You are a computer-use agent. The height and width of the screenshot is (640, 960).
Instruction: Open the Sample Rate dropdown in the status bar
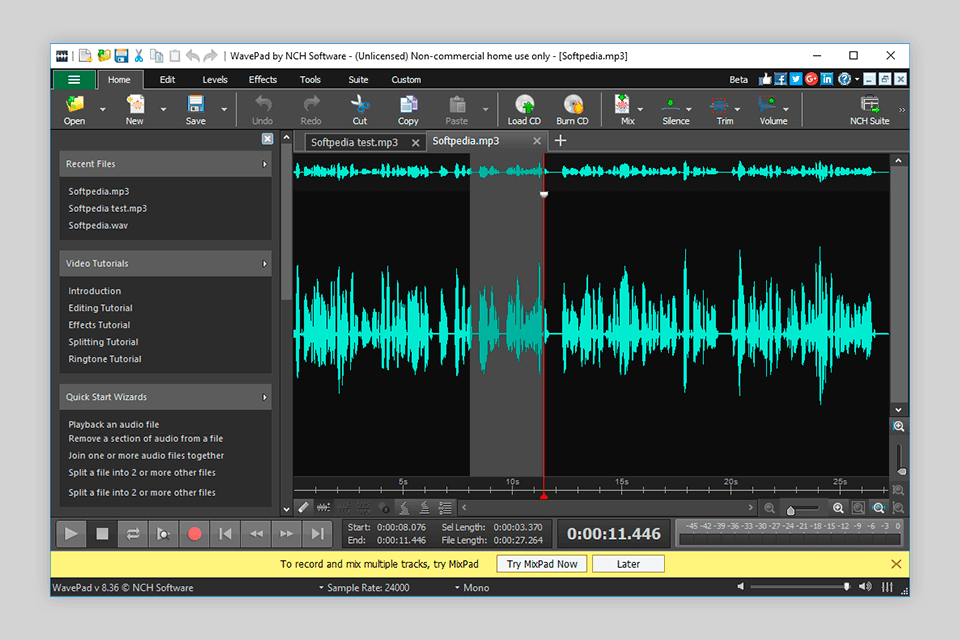[x=364, y=587]
